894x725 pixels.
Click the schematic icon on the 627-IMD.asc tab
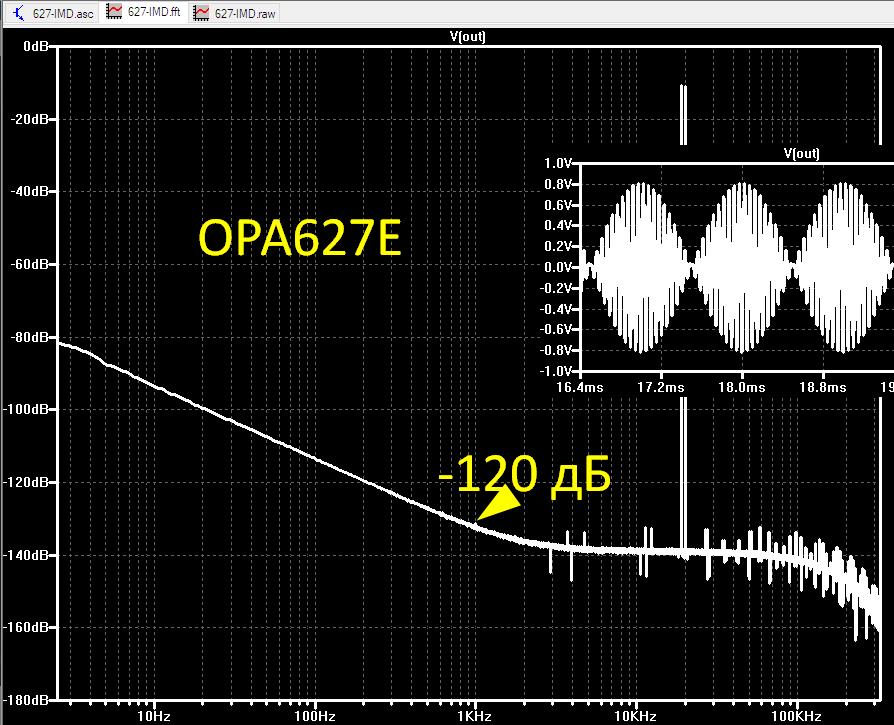[19, 13]
